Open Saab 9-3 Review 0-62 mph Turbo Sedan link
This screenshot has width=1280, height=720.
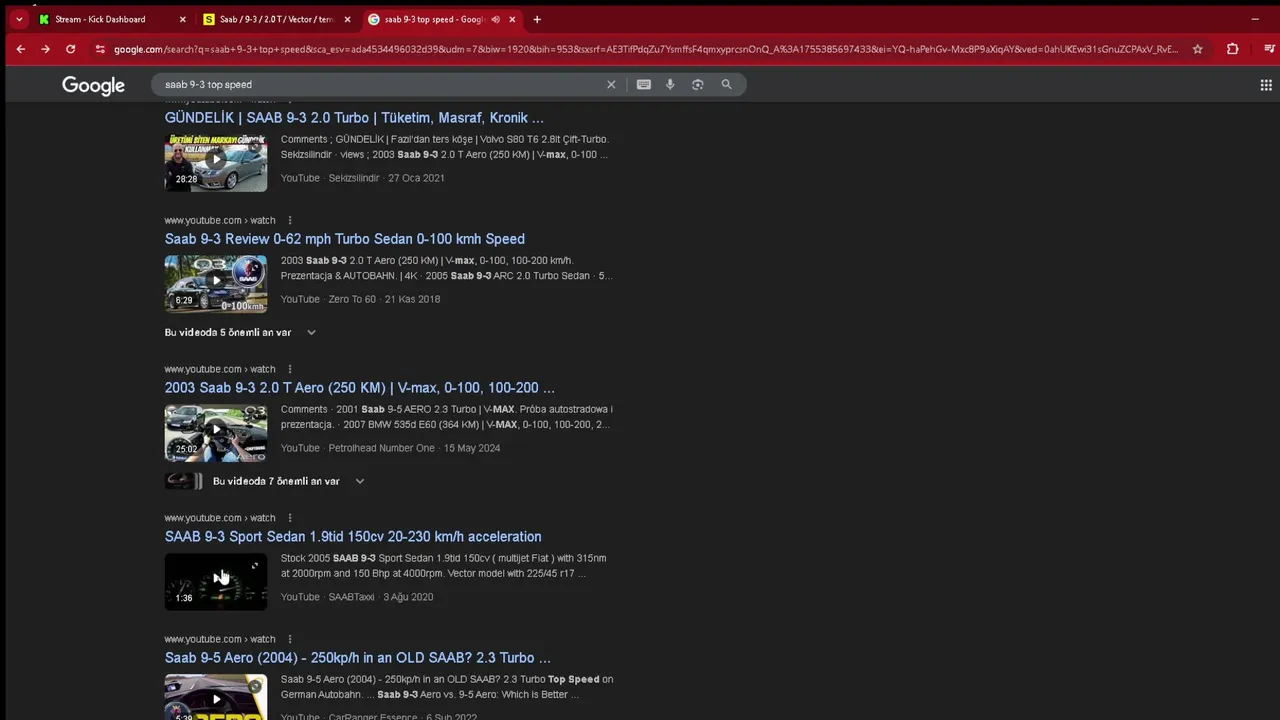345,239
